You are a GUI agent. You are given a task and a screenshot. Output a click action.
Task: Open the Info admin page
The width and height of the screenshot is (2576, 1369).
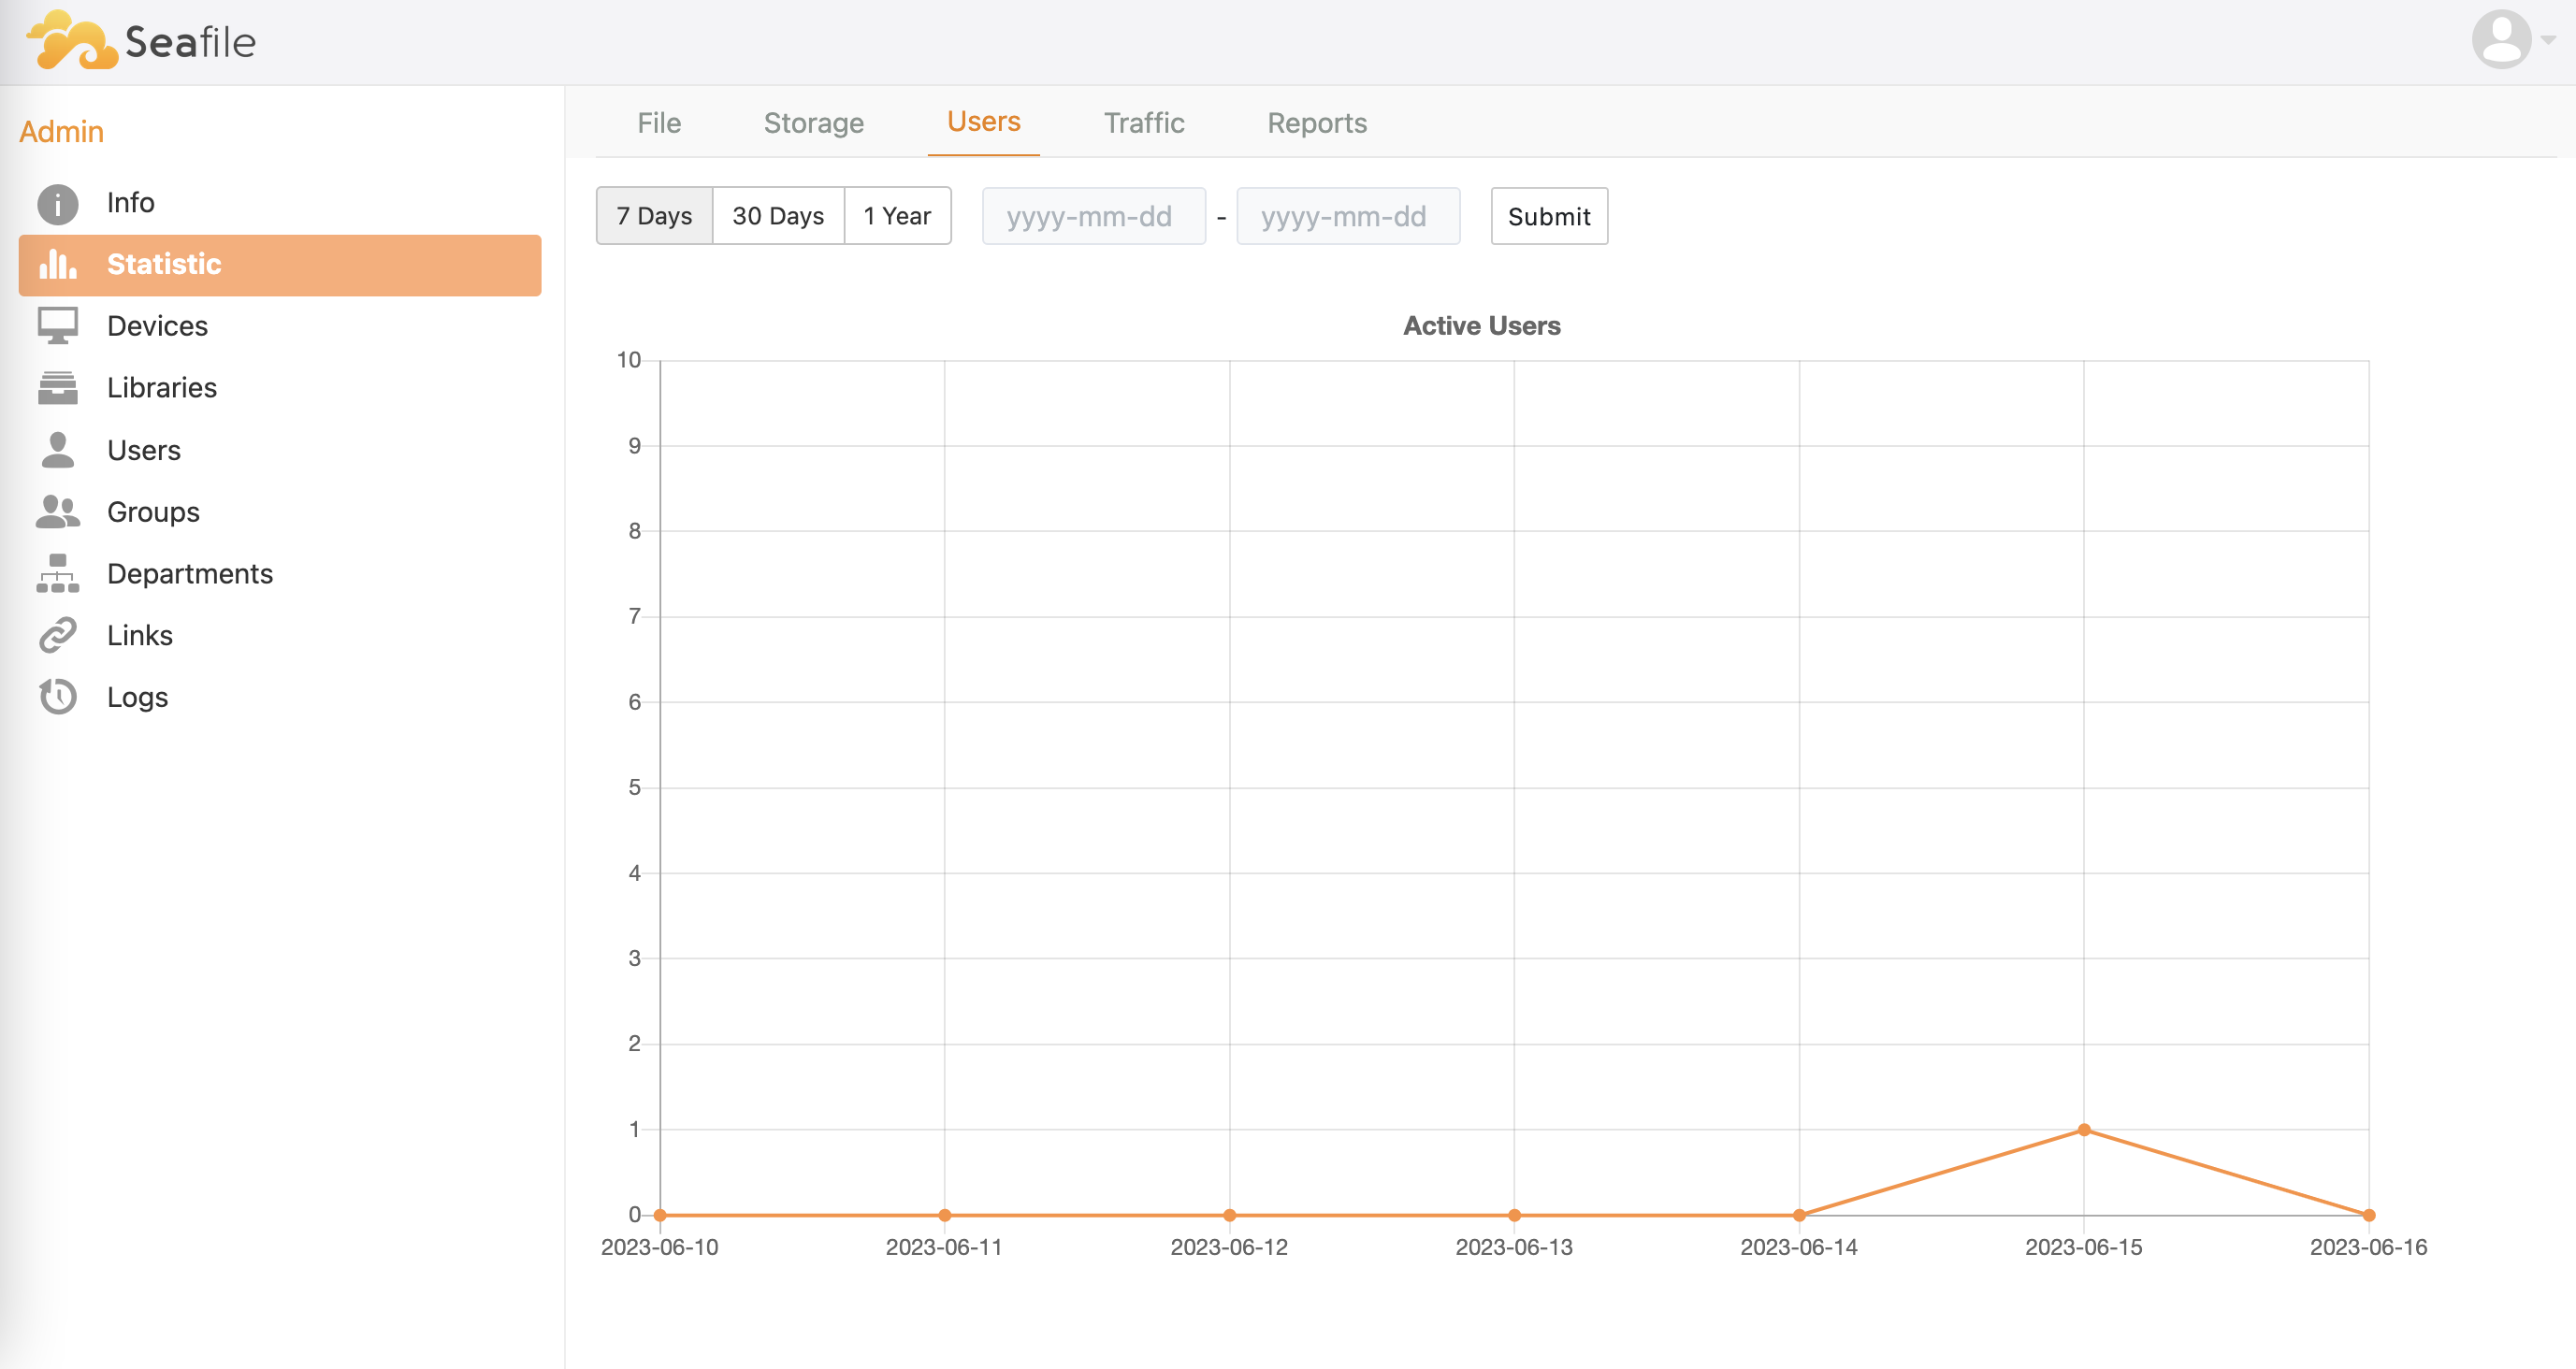[x=280, y=203]
